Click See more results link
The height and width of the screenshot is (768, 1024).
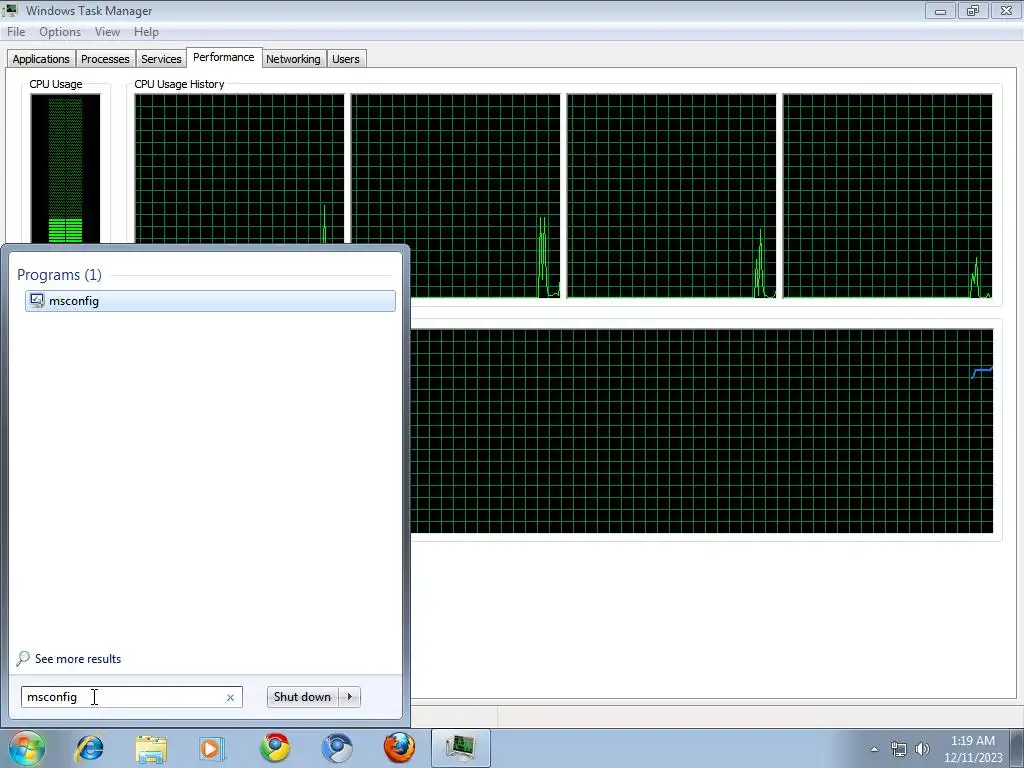(78, 659)
